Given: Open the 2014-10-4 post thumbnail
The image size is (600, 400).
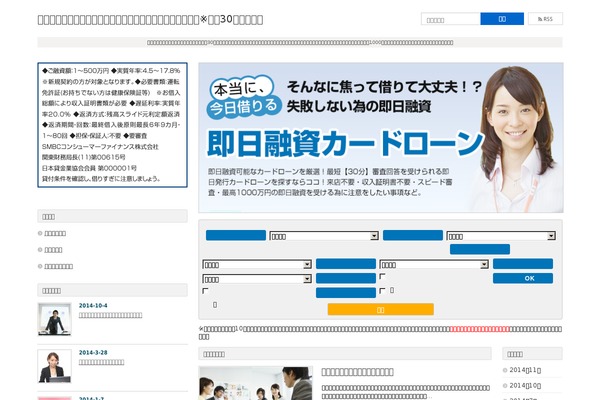Looking at the screenshot, I should point(54,319).
